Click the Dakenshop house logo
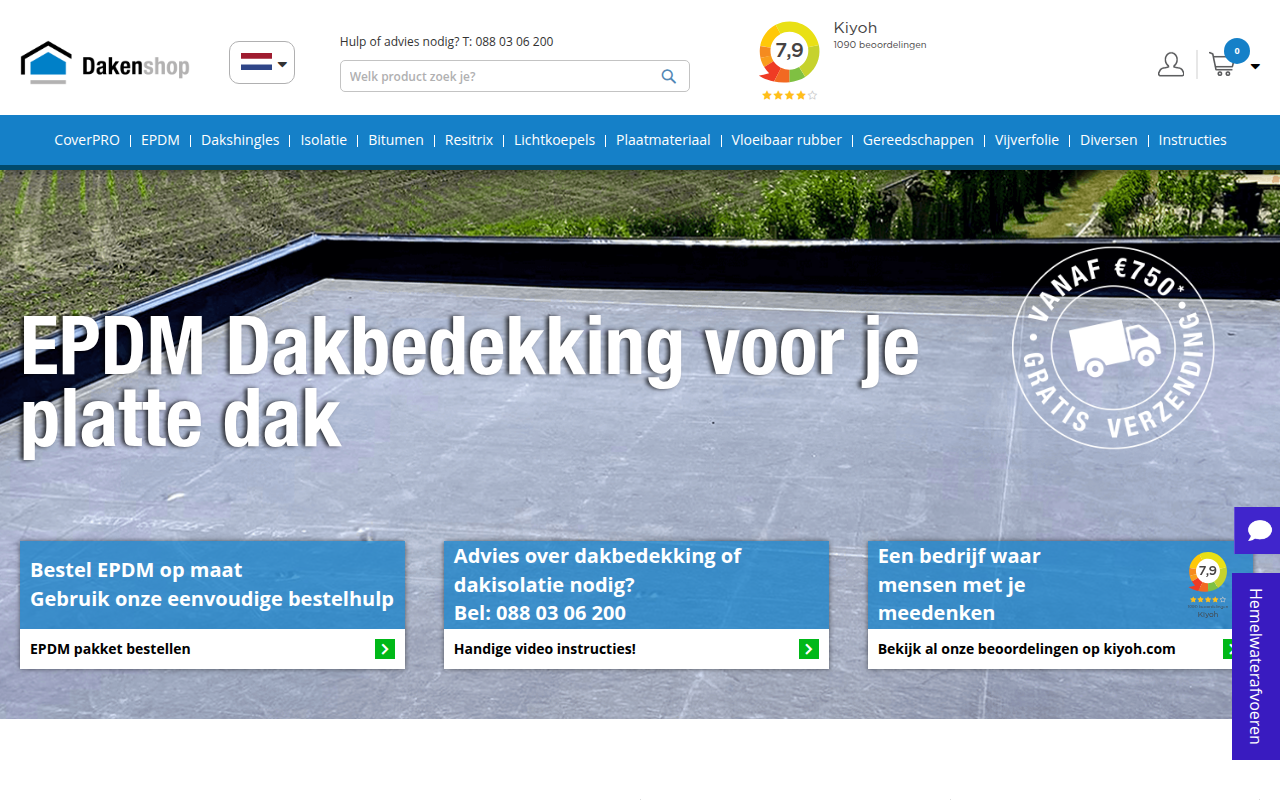Image resolution: width=1280 pixels, height=800 pixels. point(105,63)
